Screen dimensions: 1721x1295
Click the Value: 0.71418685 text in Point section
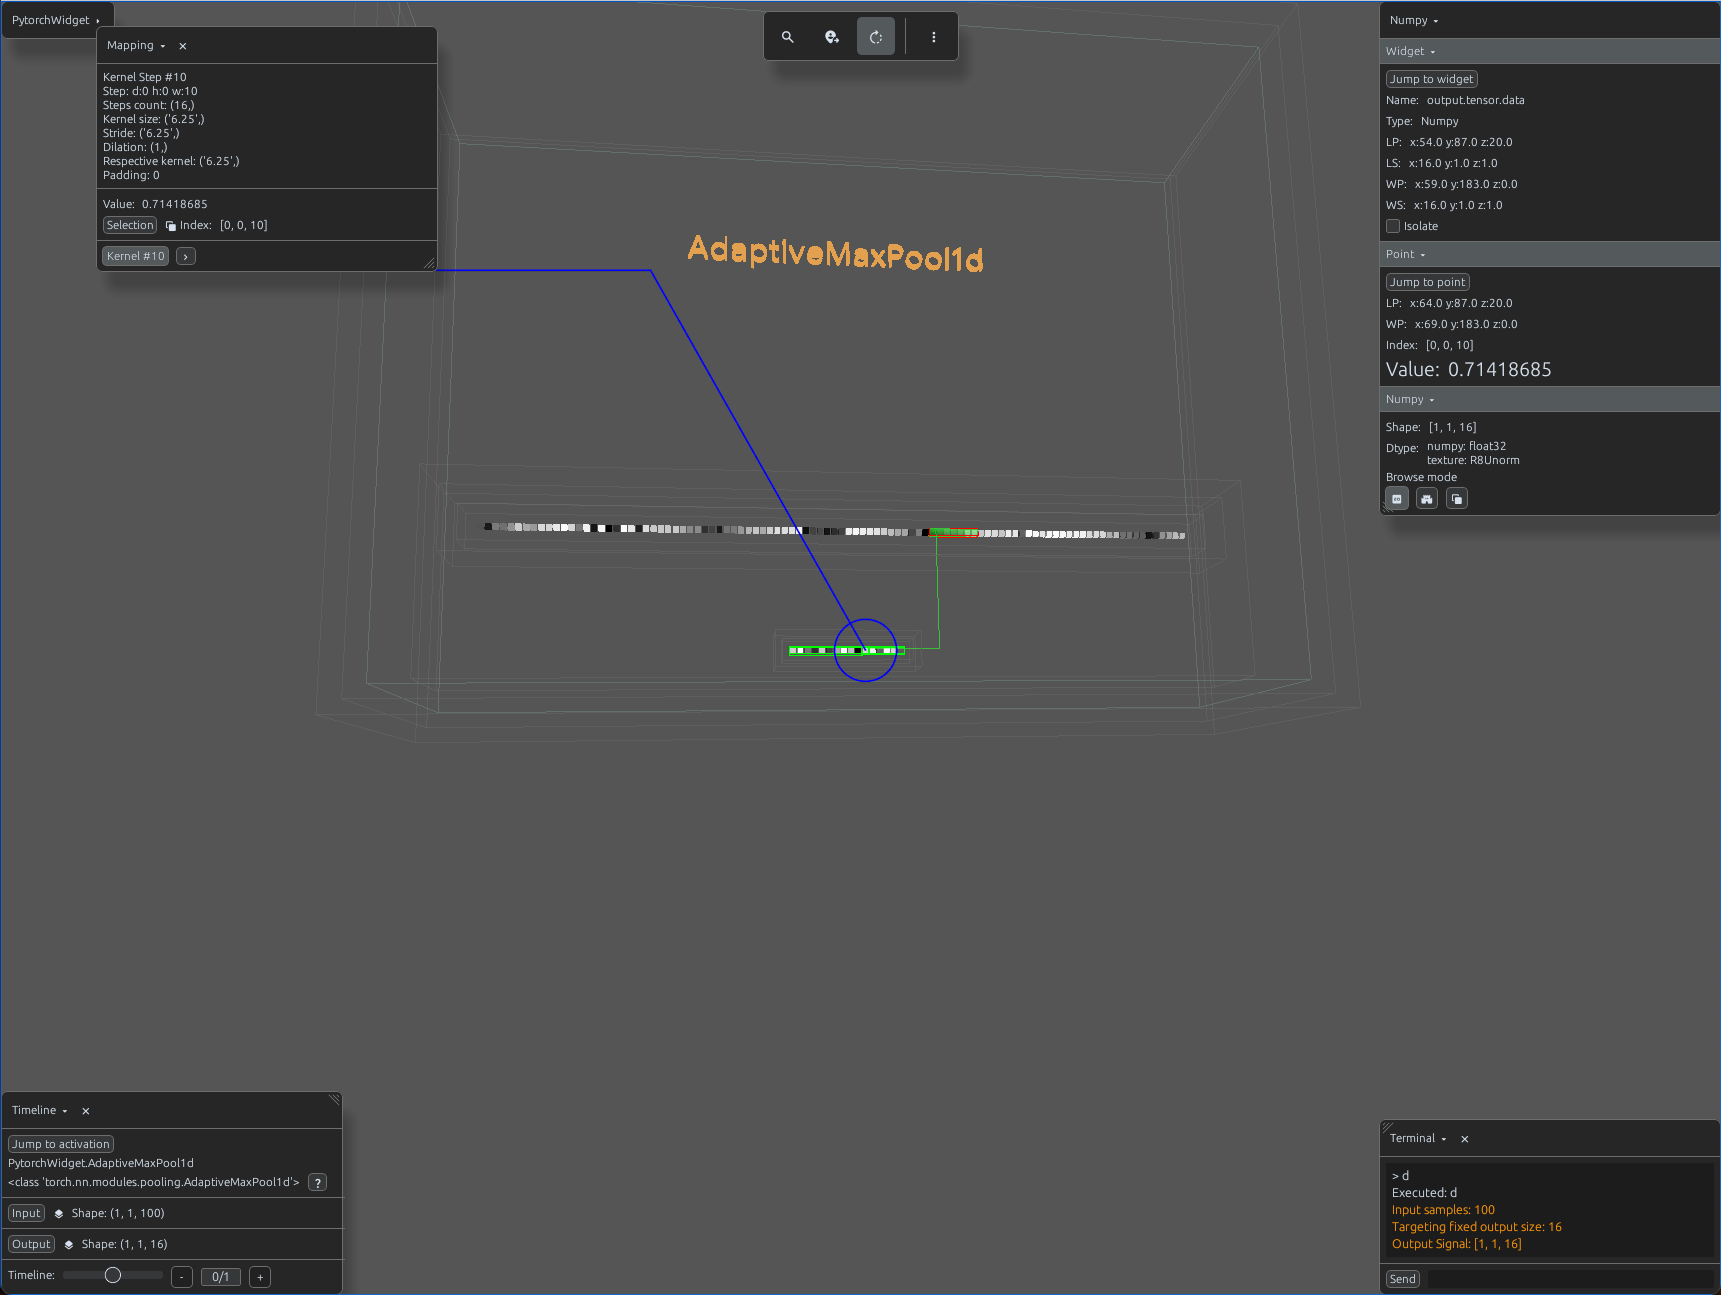[x=1468, y=370]
